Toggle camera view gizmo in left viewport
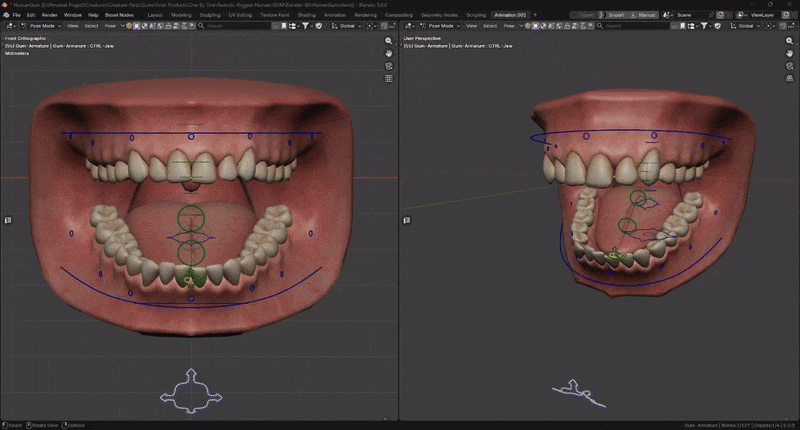 coord(389,66)
